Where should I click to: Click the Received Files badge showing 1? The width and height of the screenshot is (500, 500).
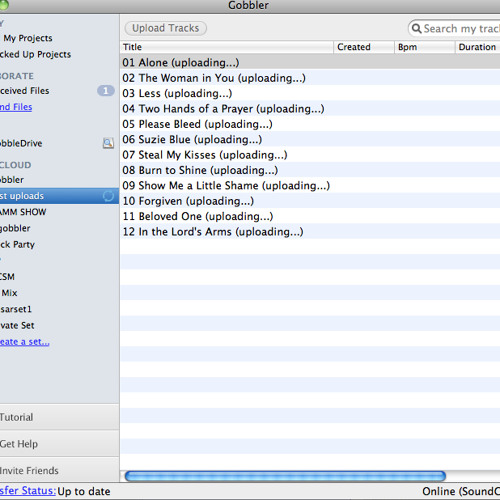pos(106,91)
